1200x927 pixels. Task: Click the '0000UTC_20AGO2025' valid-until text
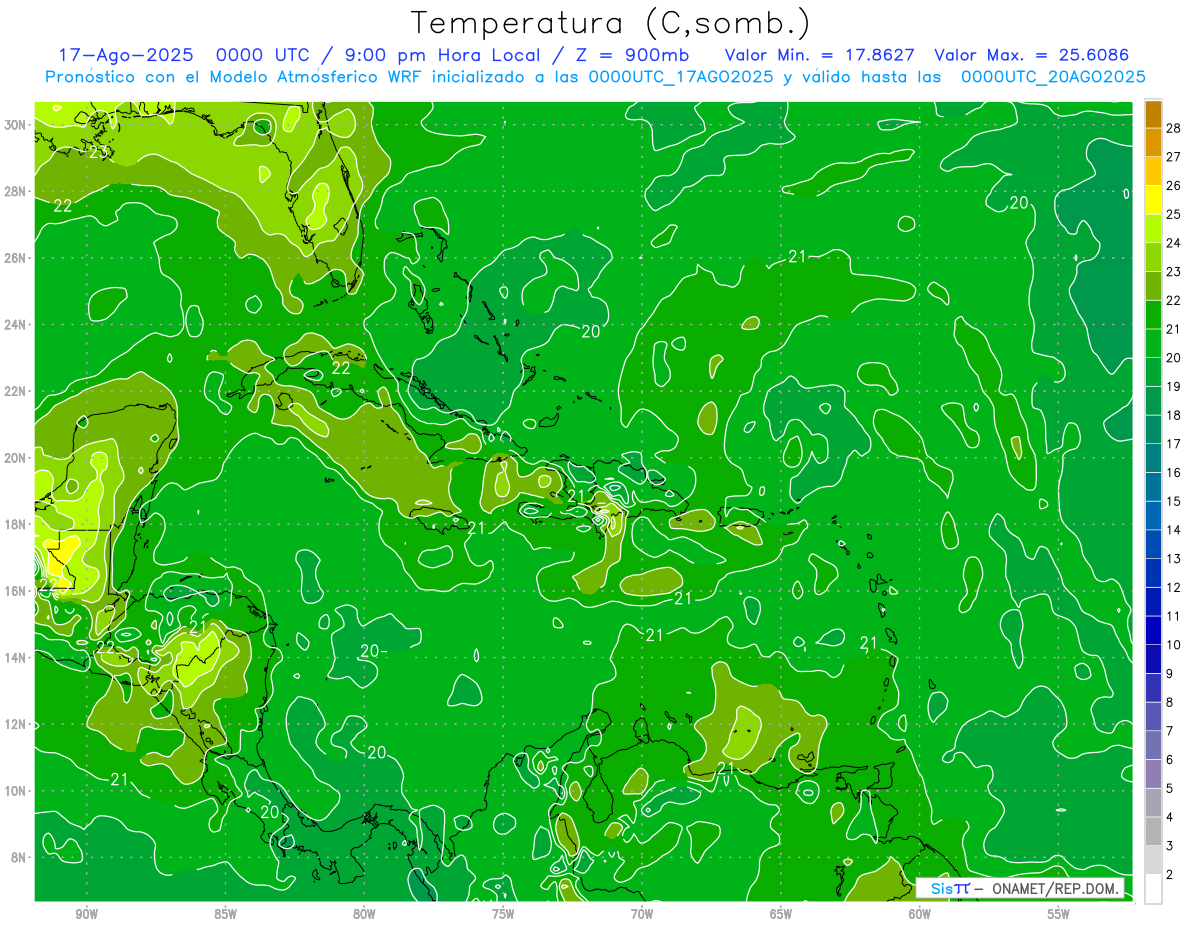coord(1053,77)
